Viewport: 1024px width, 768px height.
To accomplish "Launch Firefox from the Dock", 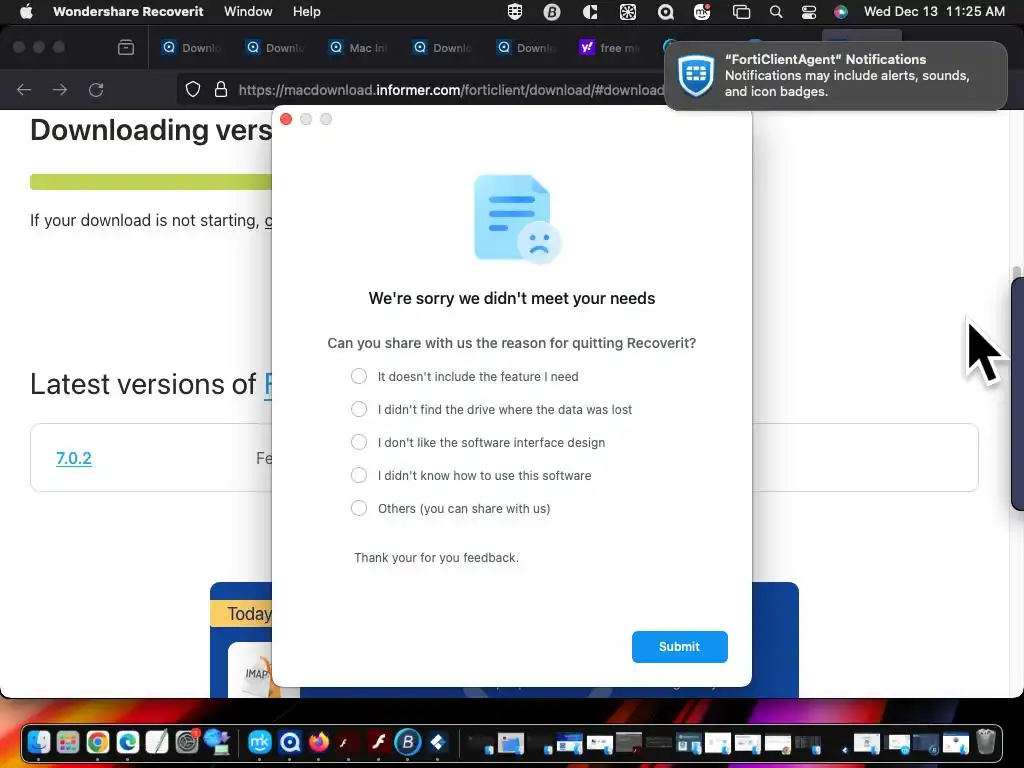I will click(x=319, y=743).
